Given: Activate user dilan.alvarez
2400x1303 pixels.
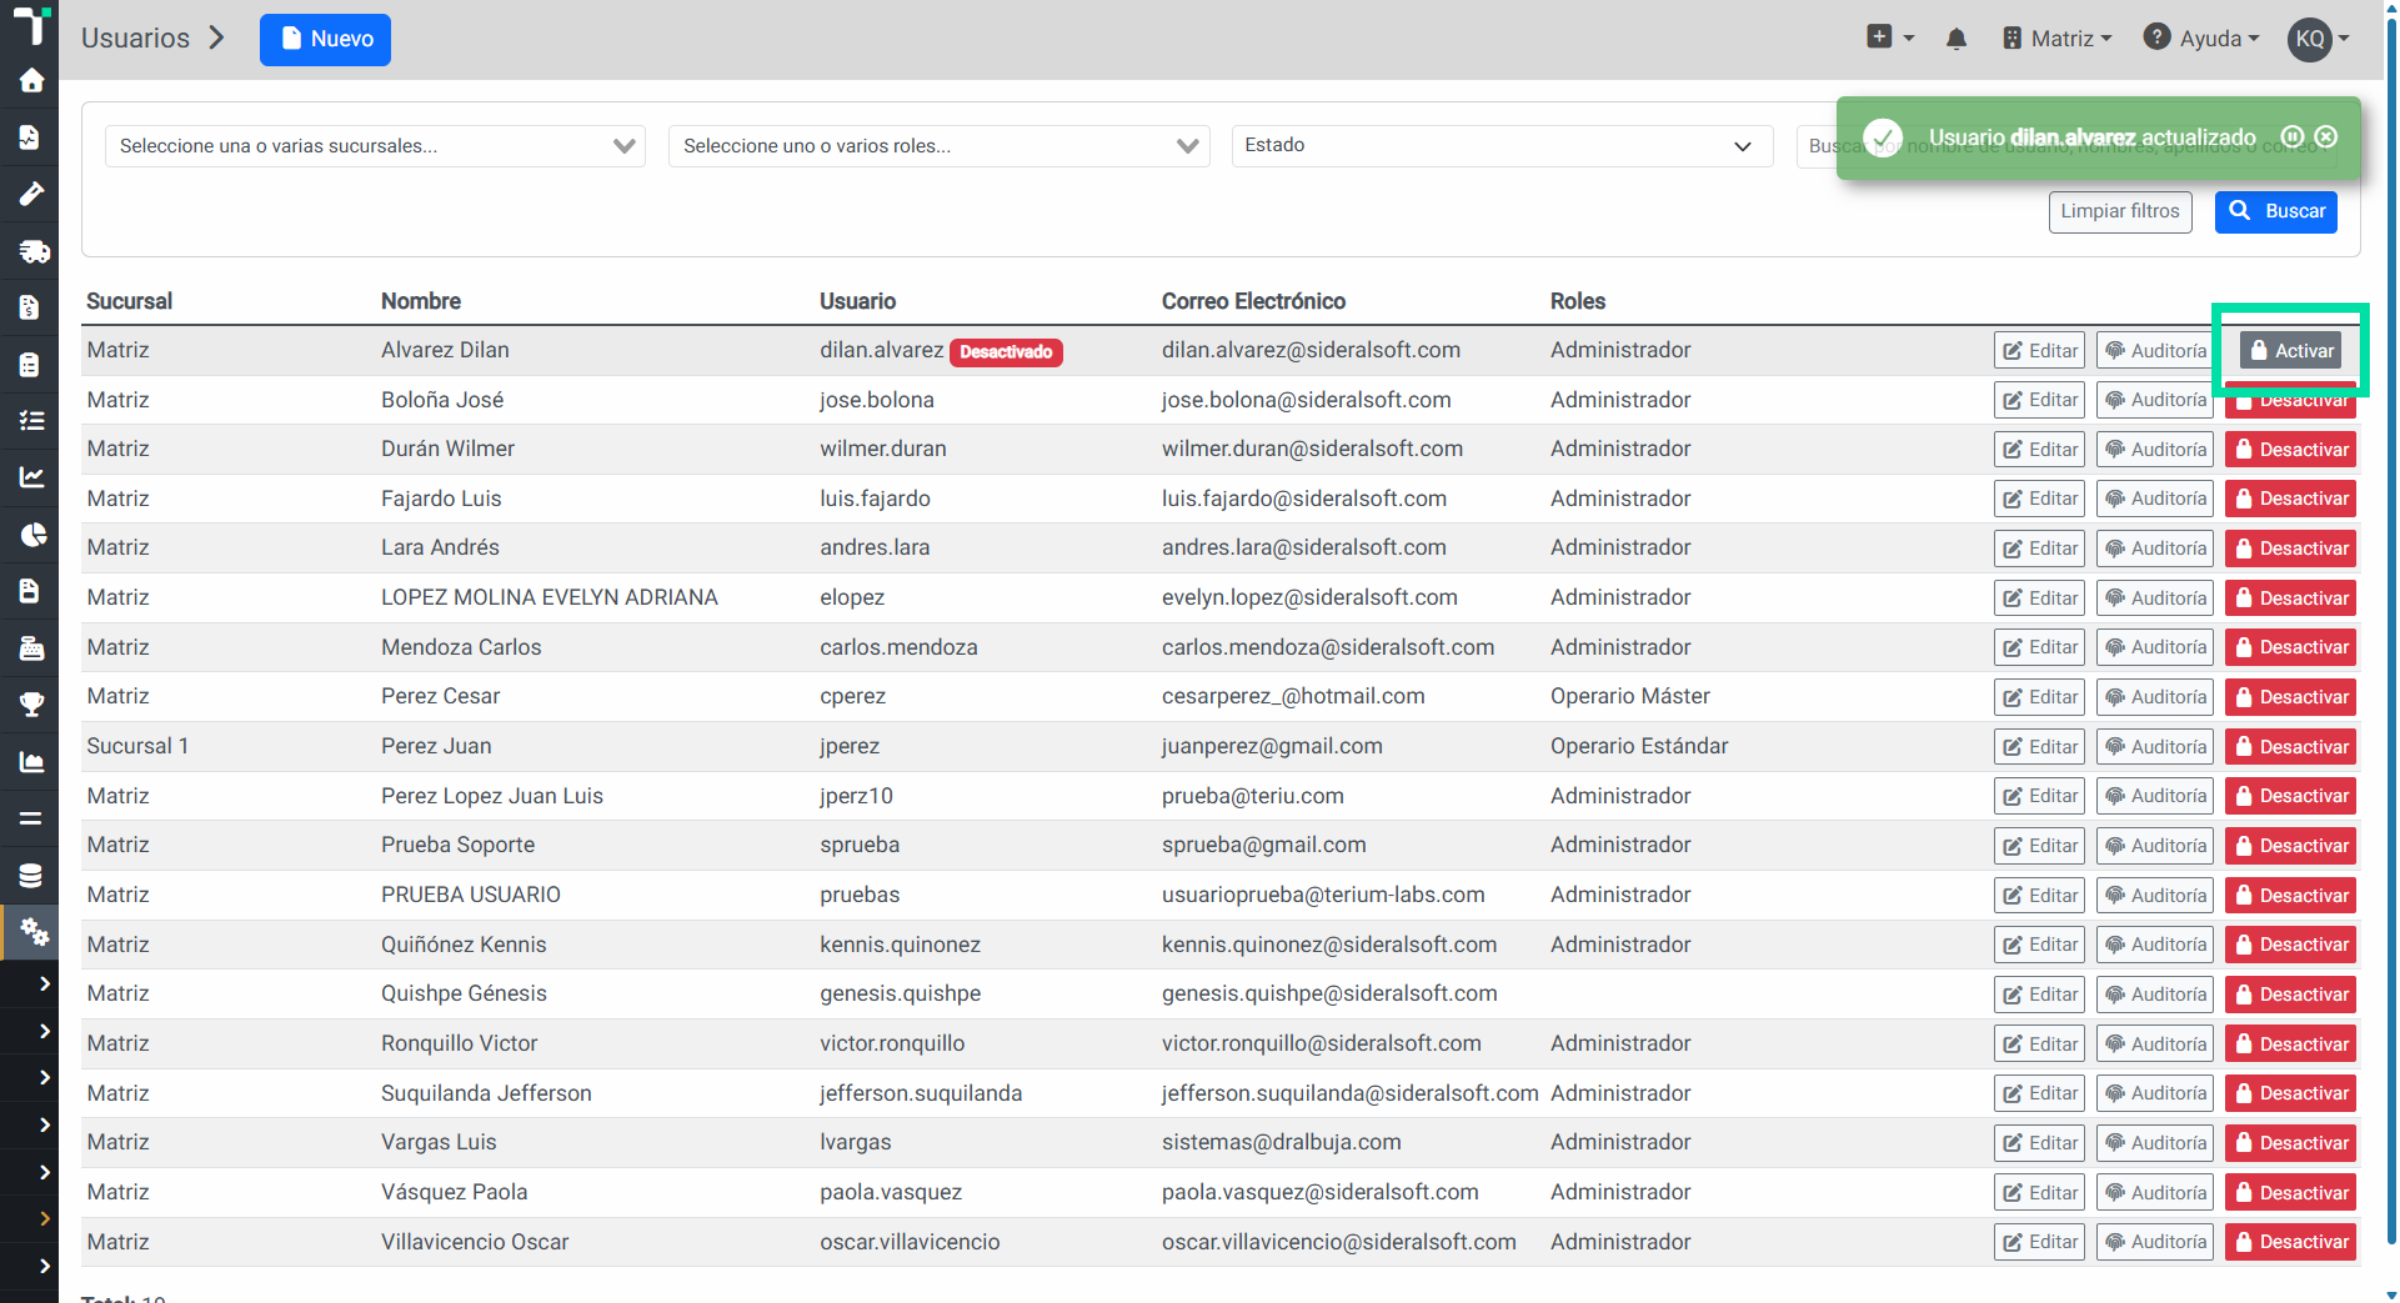Looking at the screenshot, I should tap(2290, 350).
